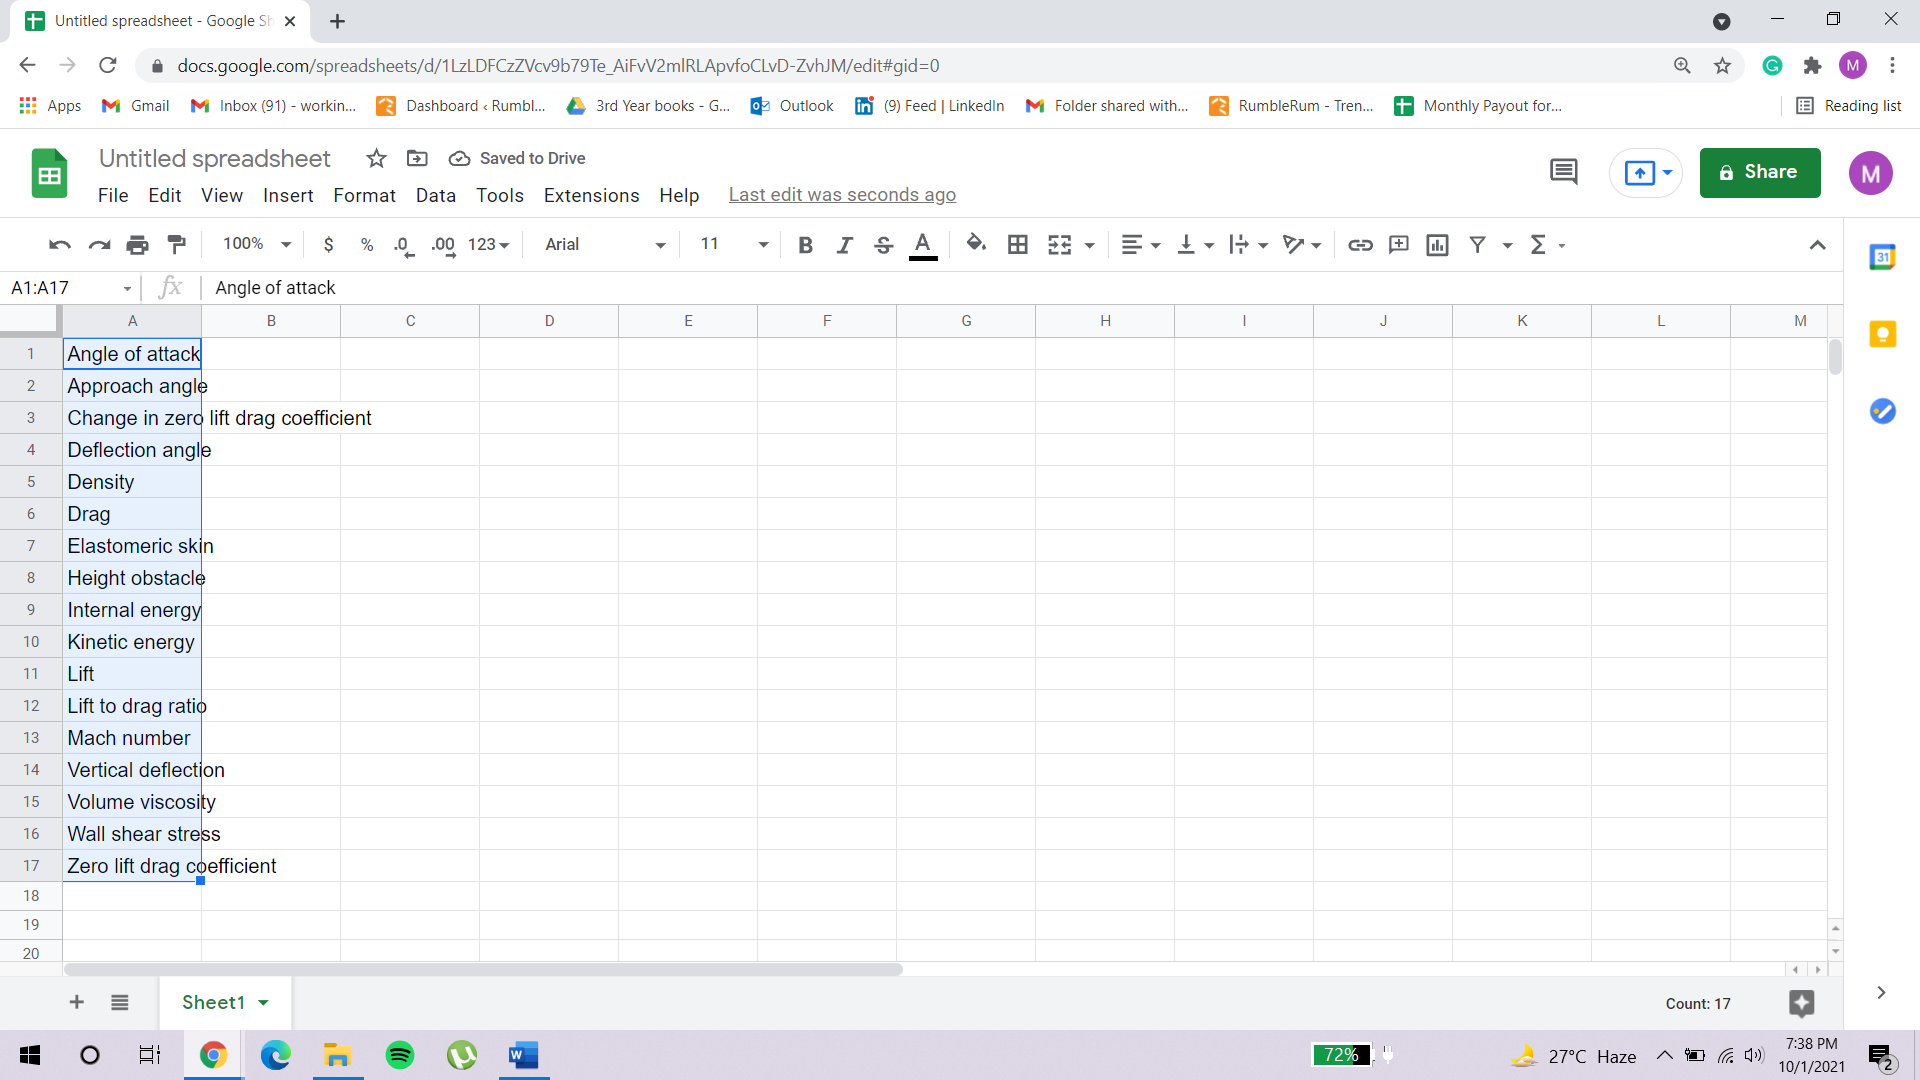Screen dimensions: 1920x1080
Task: Redo the last undone action
Action: [x=99, y=245]
